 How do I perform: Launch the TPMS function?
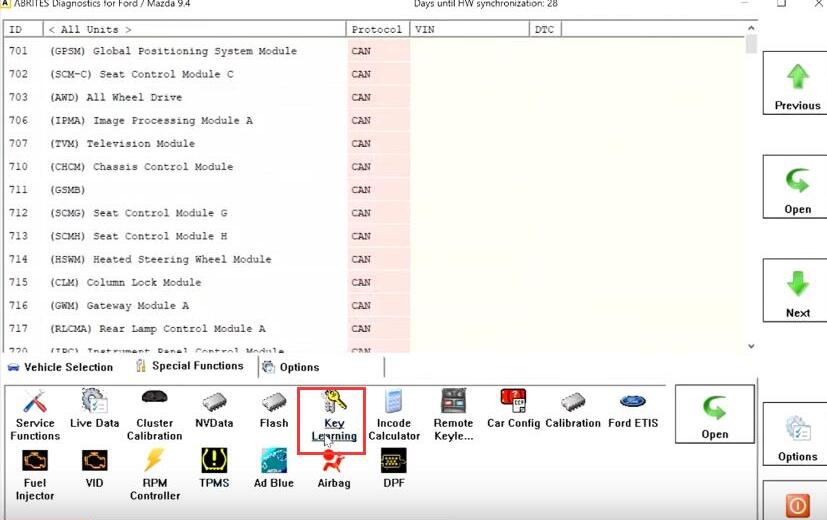click(214, 468)
